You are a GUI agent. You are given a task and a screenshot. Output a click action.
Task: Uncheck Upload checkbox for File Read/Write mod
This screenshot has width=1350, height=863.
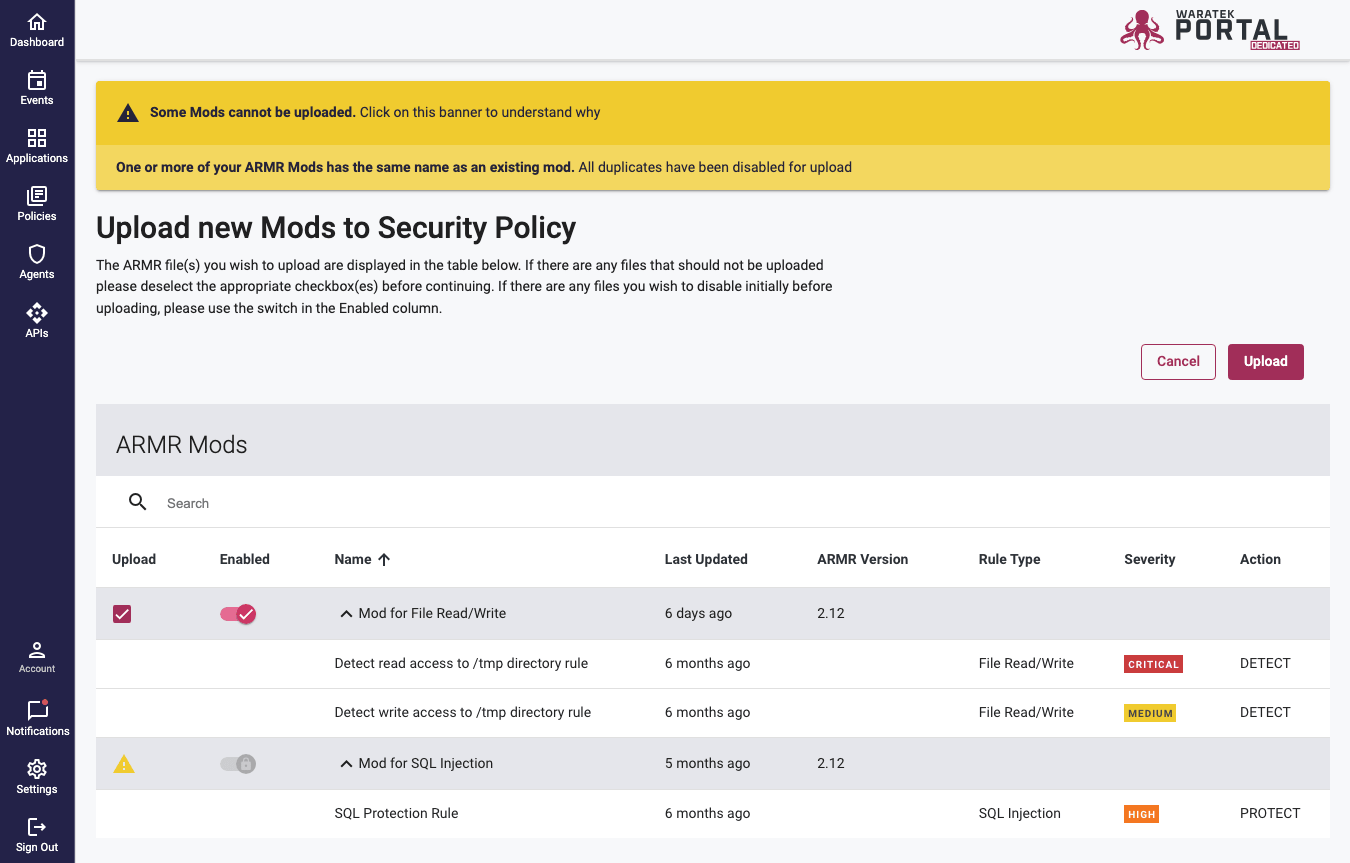(122, 614)
